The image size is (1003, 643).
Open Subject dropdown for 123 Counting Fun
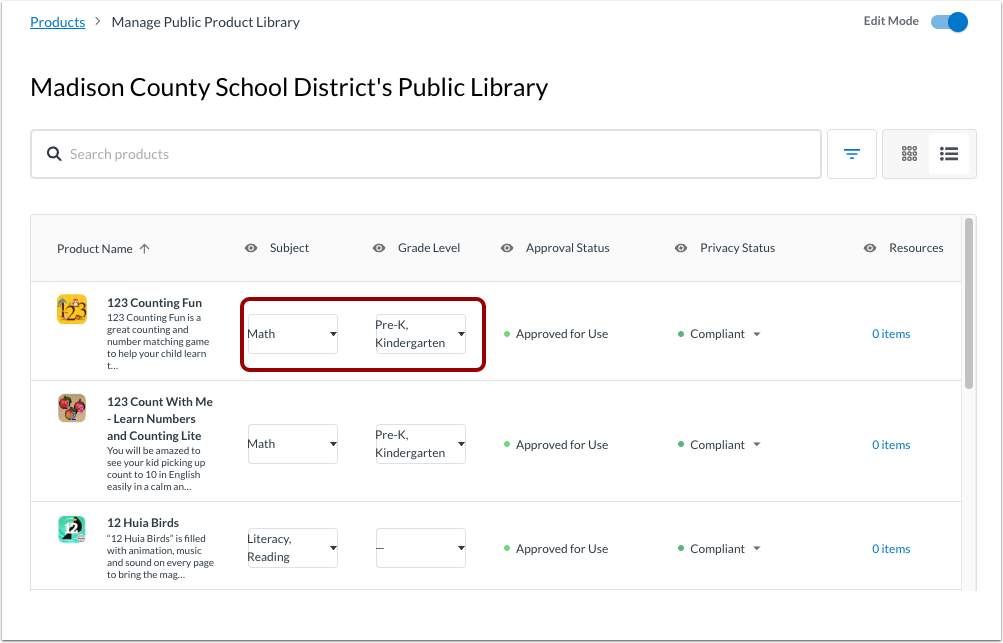[292, 334]
